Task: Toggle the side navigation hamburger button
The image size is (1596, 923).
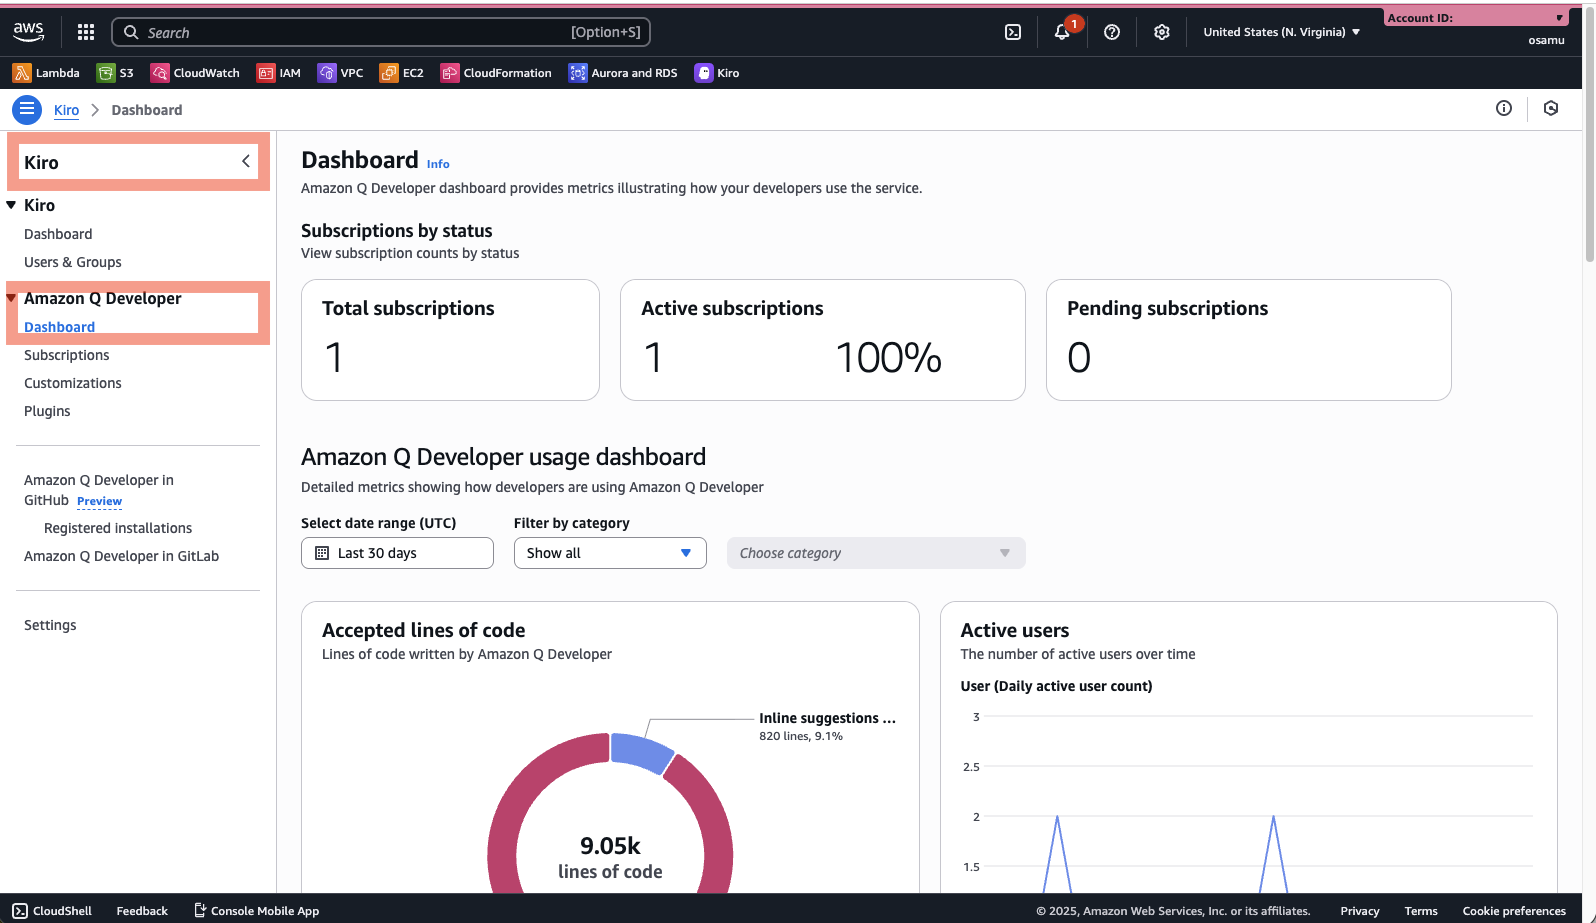Action: coord(27,110)
